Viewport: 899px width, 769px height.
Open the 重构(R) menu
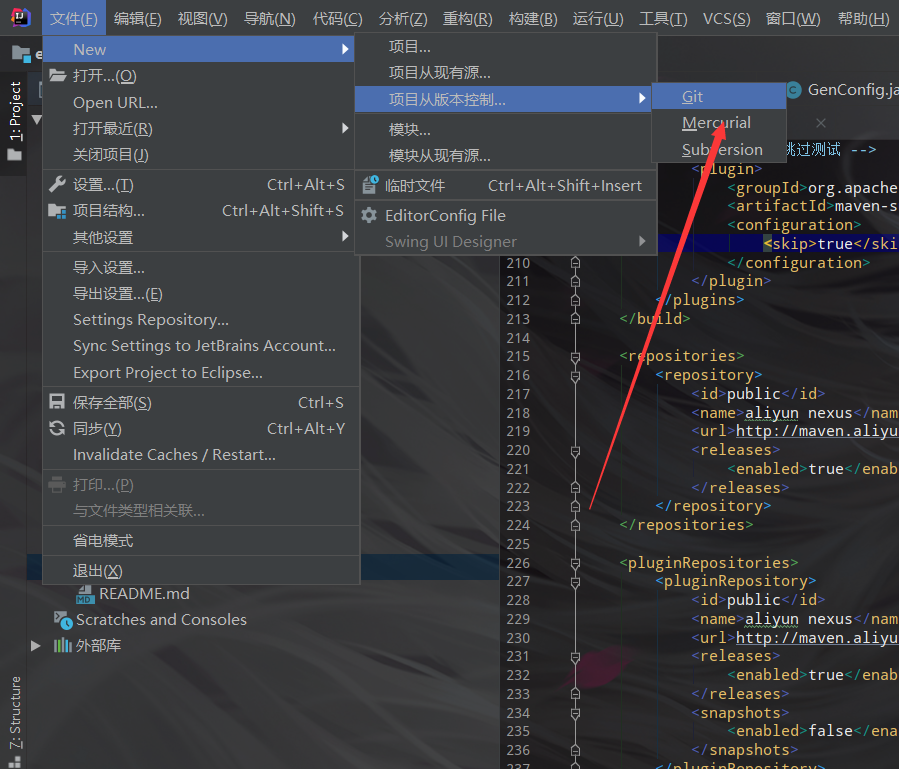pyautogui.click(x=467, y=19)
